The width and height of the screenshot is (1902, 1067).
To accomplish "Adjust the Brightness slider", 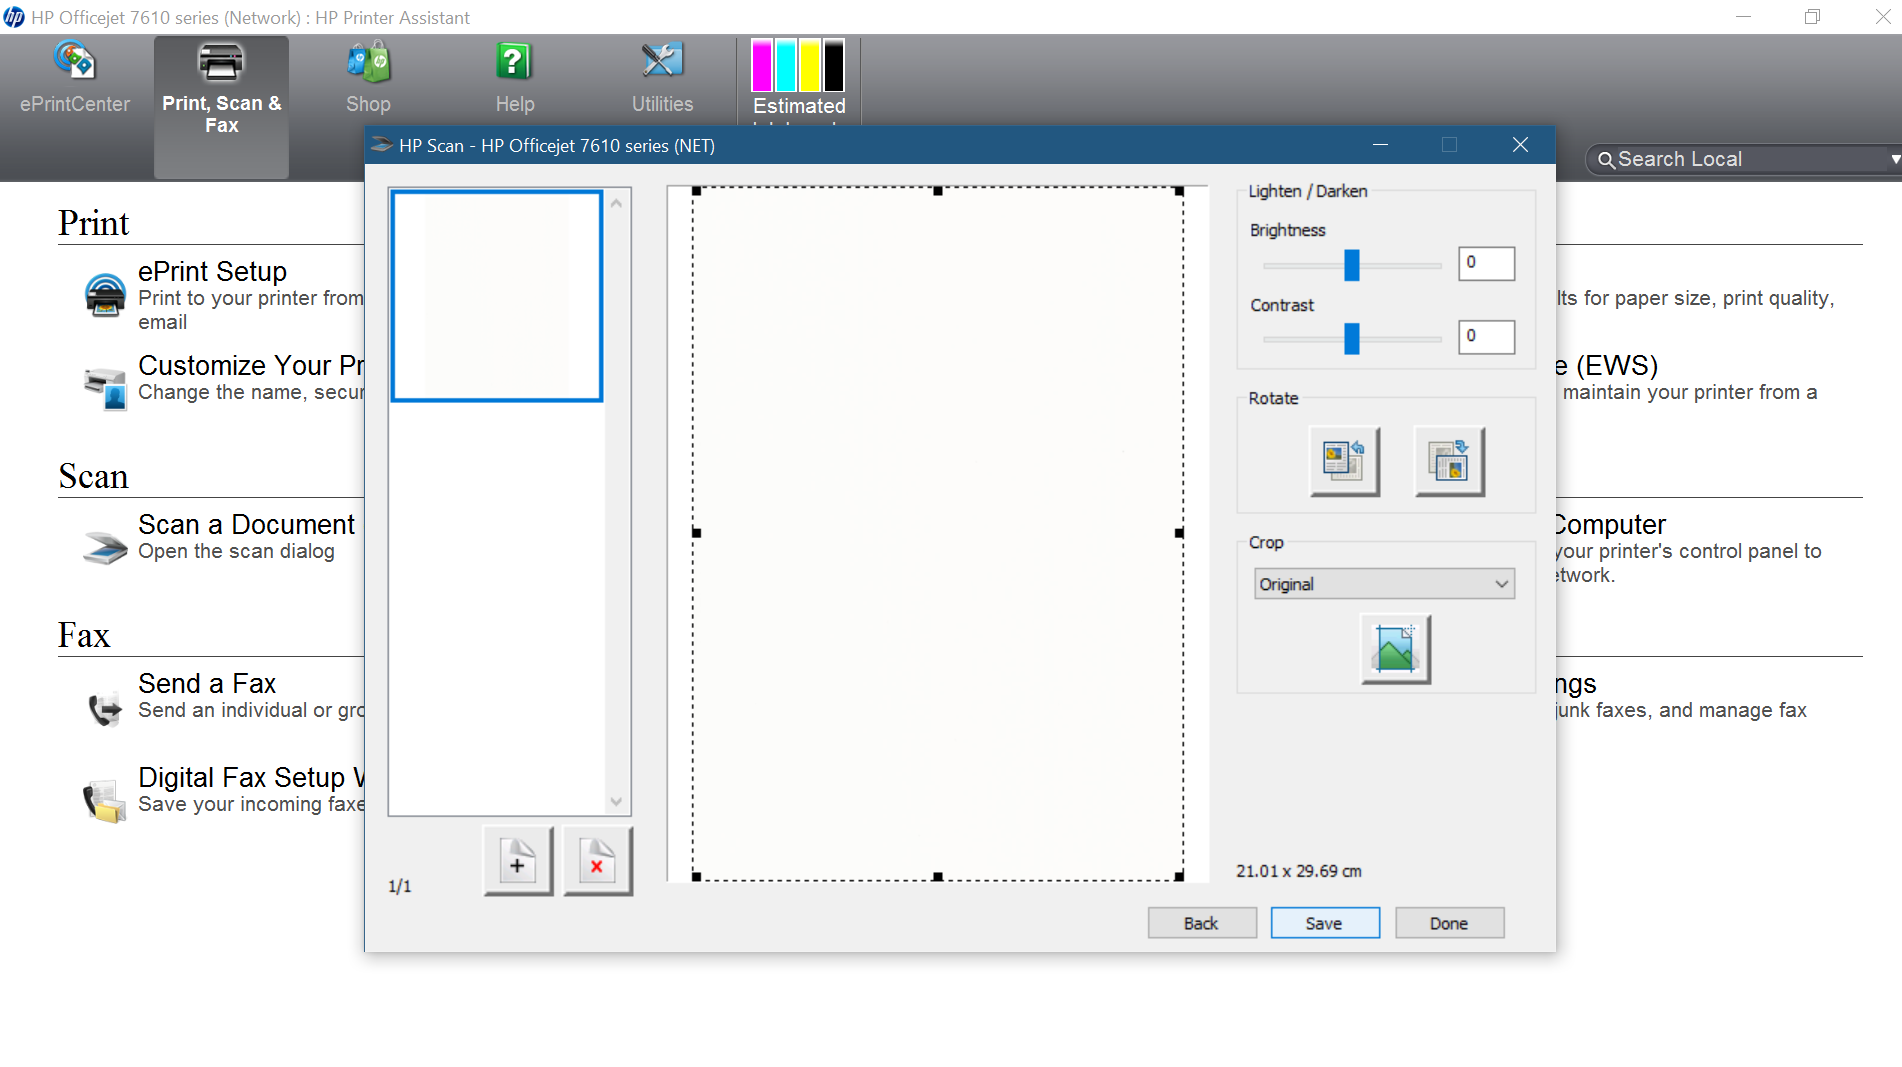I will (1352, 263).
